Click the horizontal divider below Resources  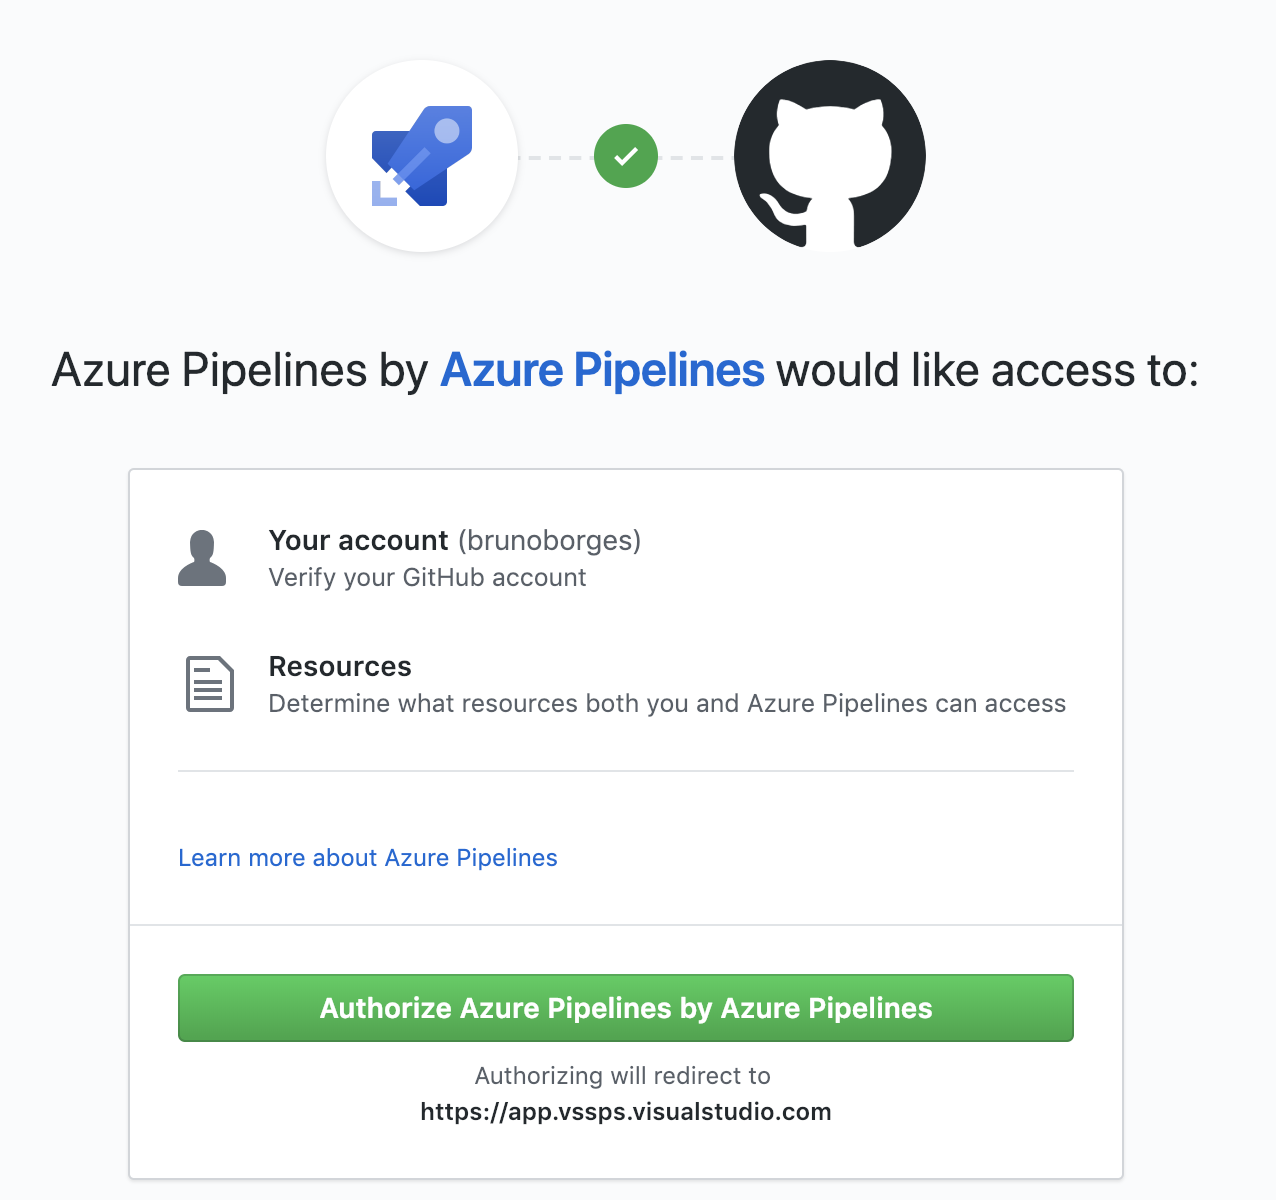pos(625,771)
